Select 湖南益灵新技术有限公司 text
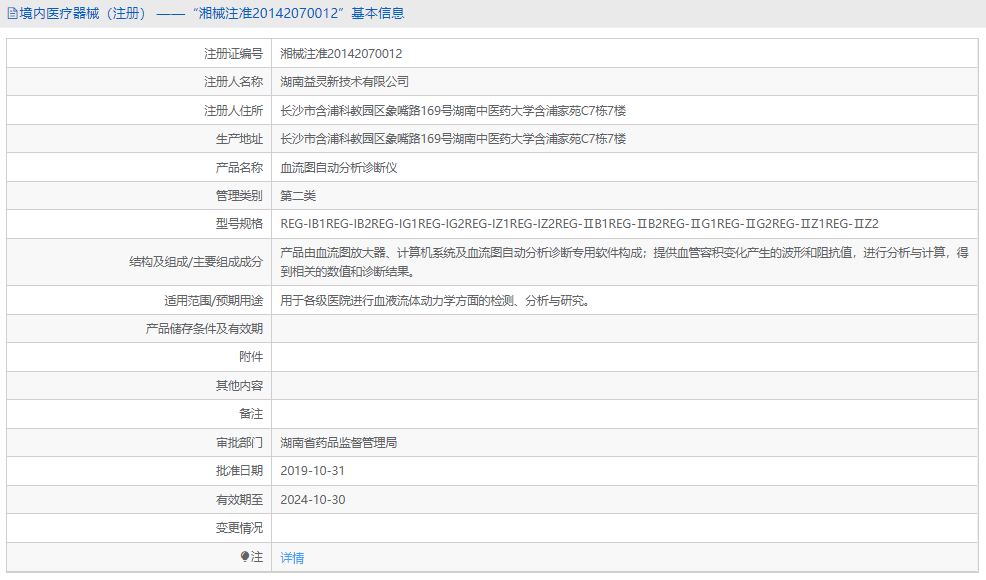The height and width of the screenshot is (580, 986). (345, 82)
